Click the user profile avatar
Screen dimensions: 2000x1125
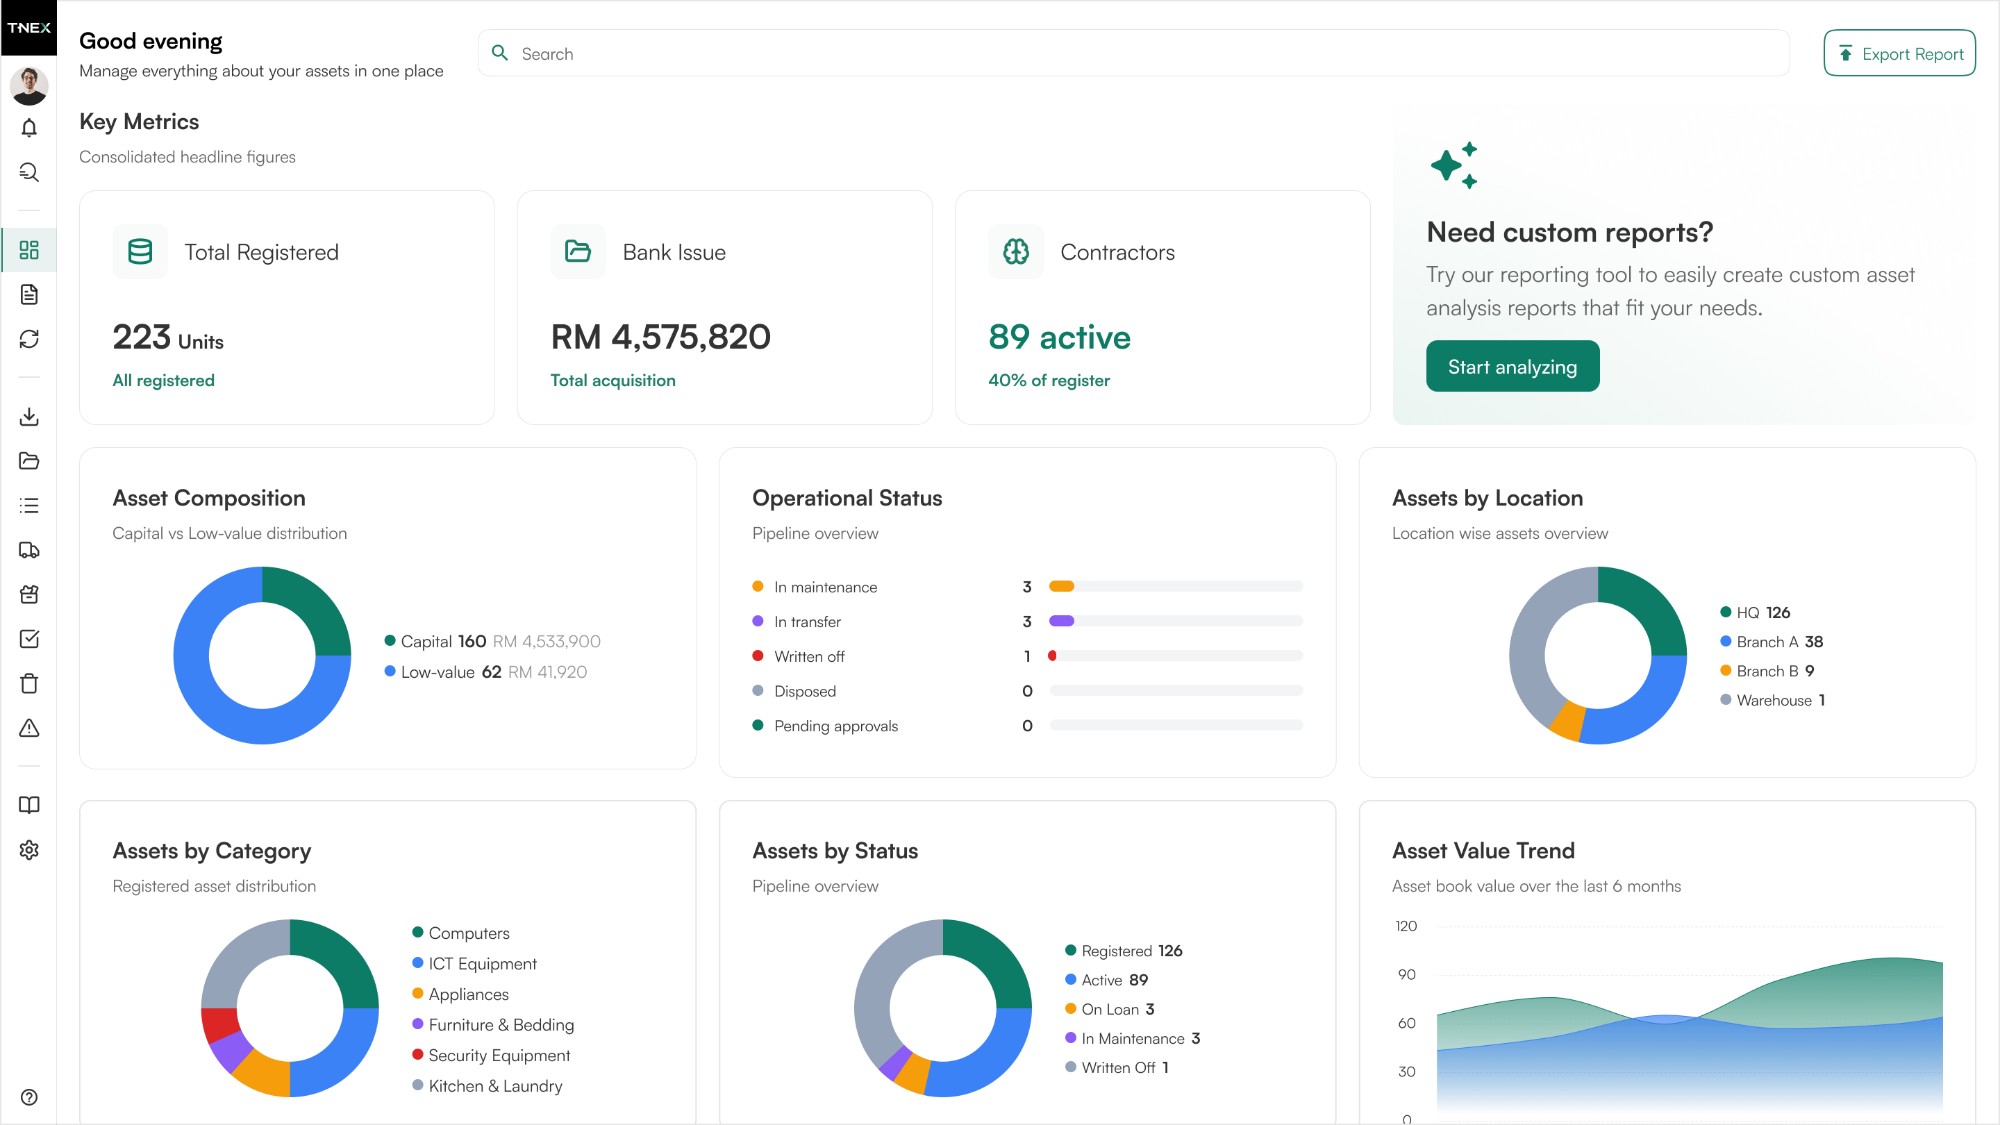click(29, 85)
